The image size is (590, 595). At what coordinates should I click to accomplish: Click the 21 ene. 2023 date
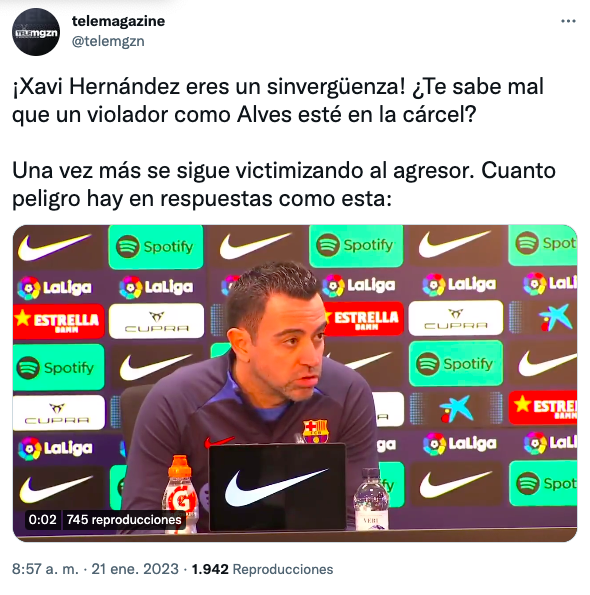[x=135, y=569]
